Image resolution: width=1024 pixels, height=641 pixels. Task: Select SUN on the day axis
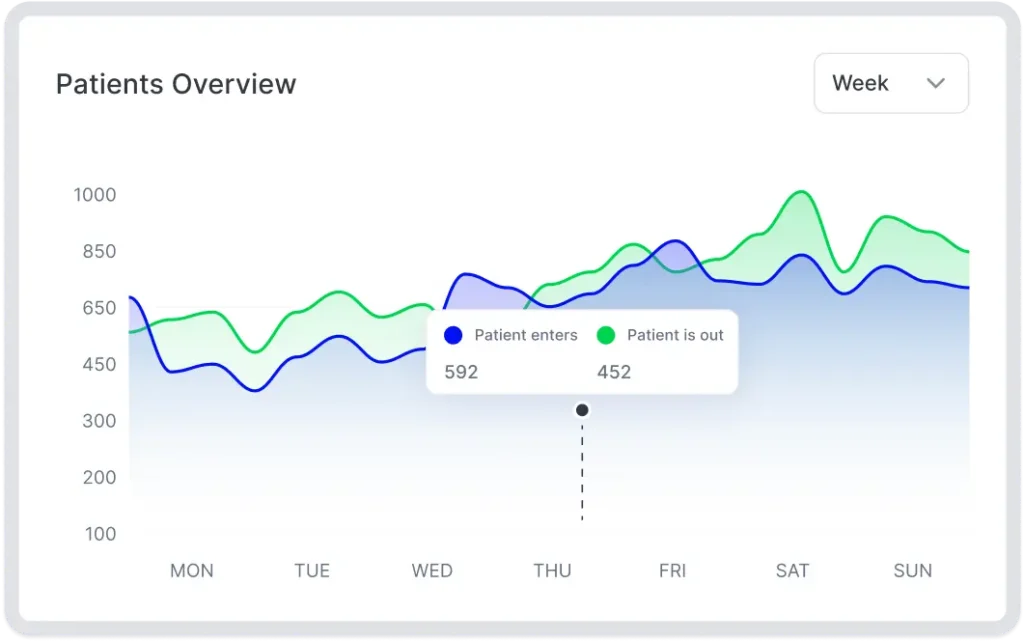click(912, 571)
